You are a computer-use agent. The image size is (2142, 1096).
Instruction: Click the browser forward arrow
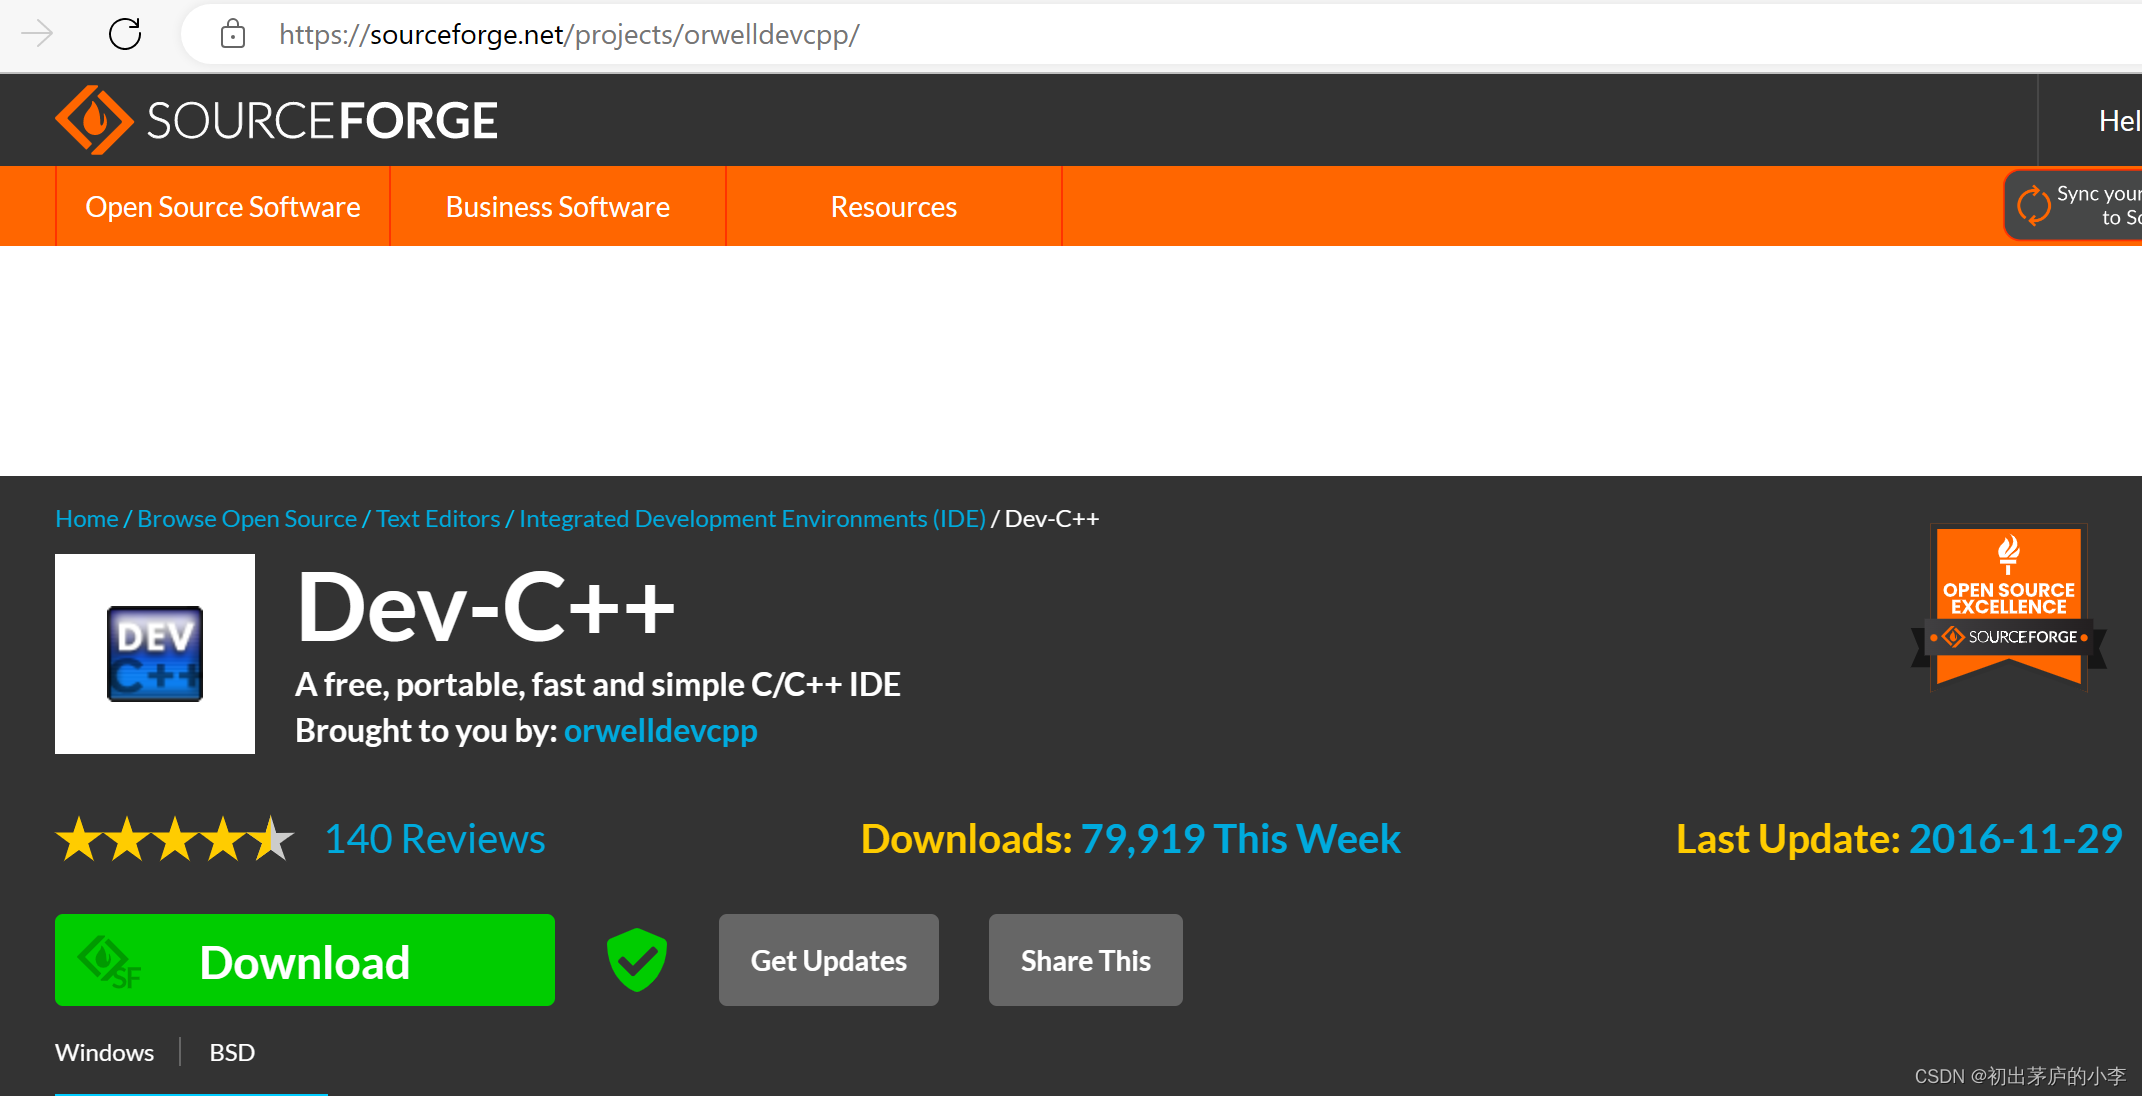[x=37, y=34]
